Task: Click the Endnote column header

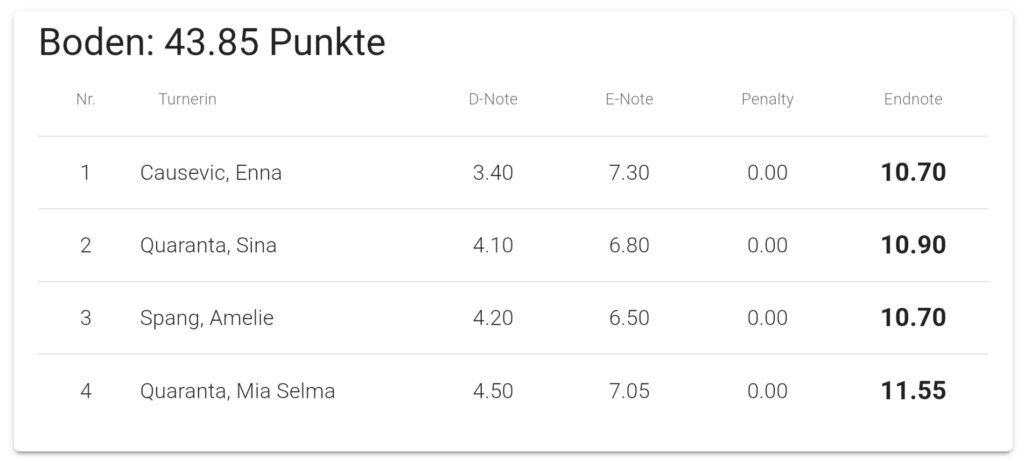Action: pyautogui.click(x=913, y=99)
